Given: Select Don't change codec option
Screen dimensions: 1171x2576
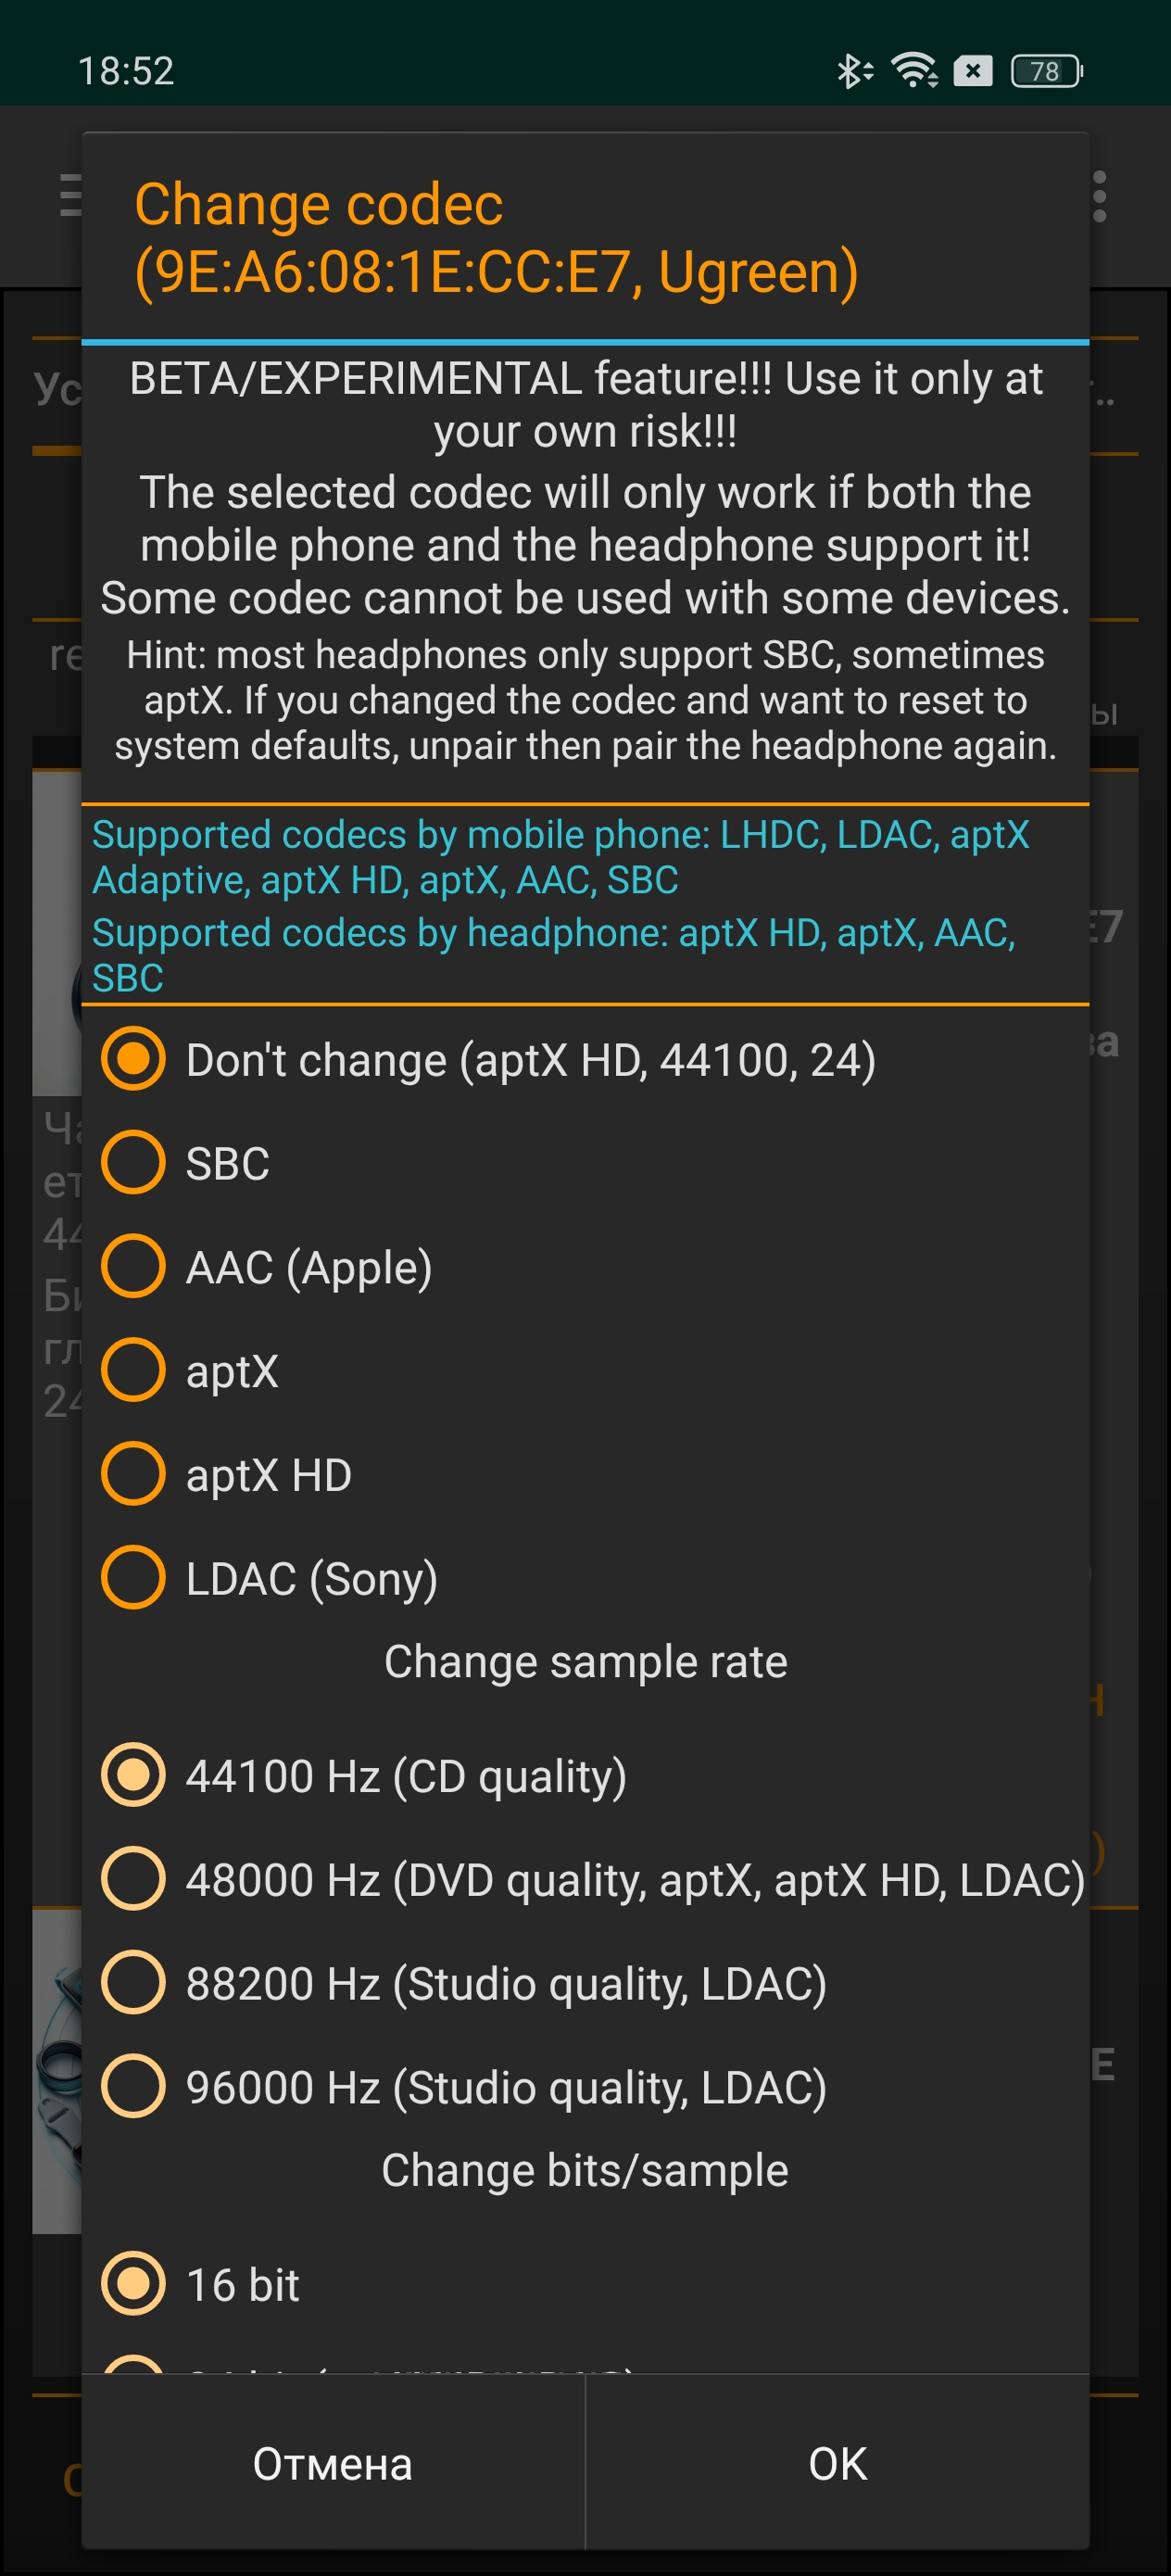Looking at the screenshot, I should tap(133, 1059).
